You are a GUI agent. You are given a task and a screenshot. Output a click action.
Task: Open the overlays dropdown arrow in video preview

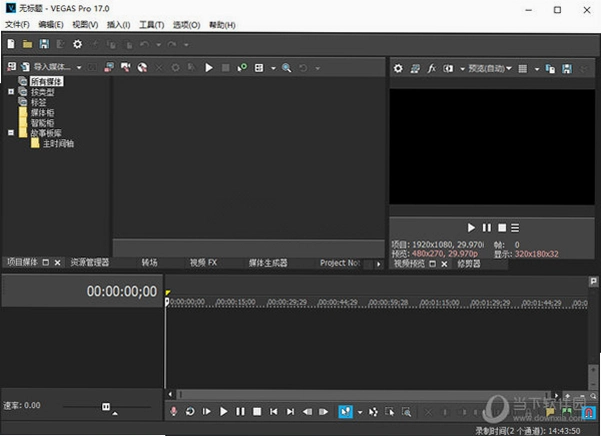tap(537, 69)
